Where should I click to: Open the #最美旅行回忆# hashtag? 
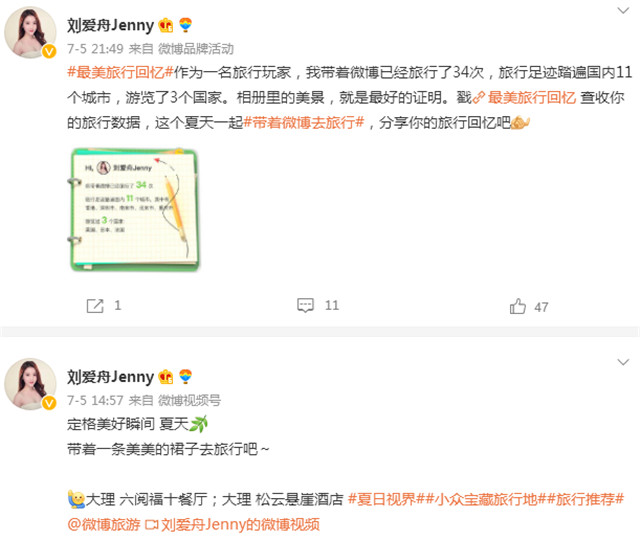(120, 73)
